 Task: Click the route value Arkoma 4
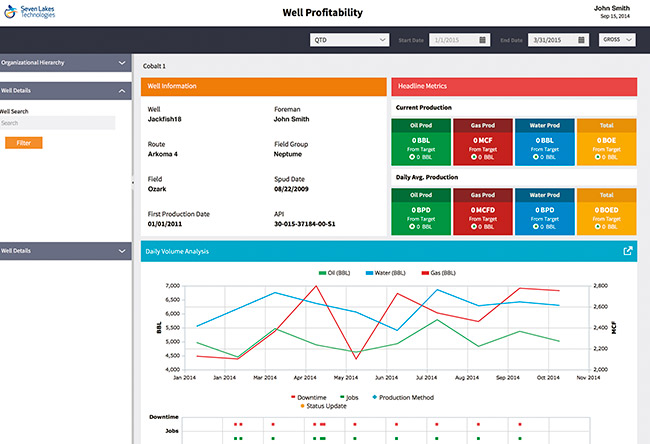click(162, 154)
